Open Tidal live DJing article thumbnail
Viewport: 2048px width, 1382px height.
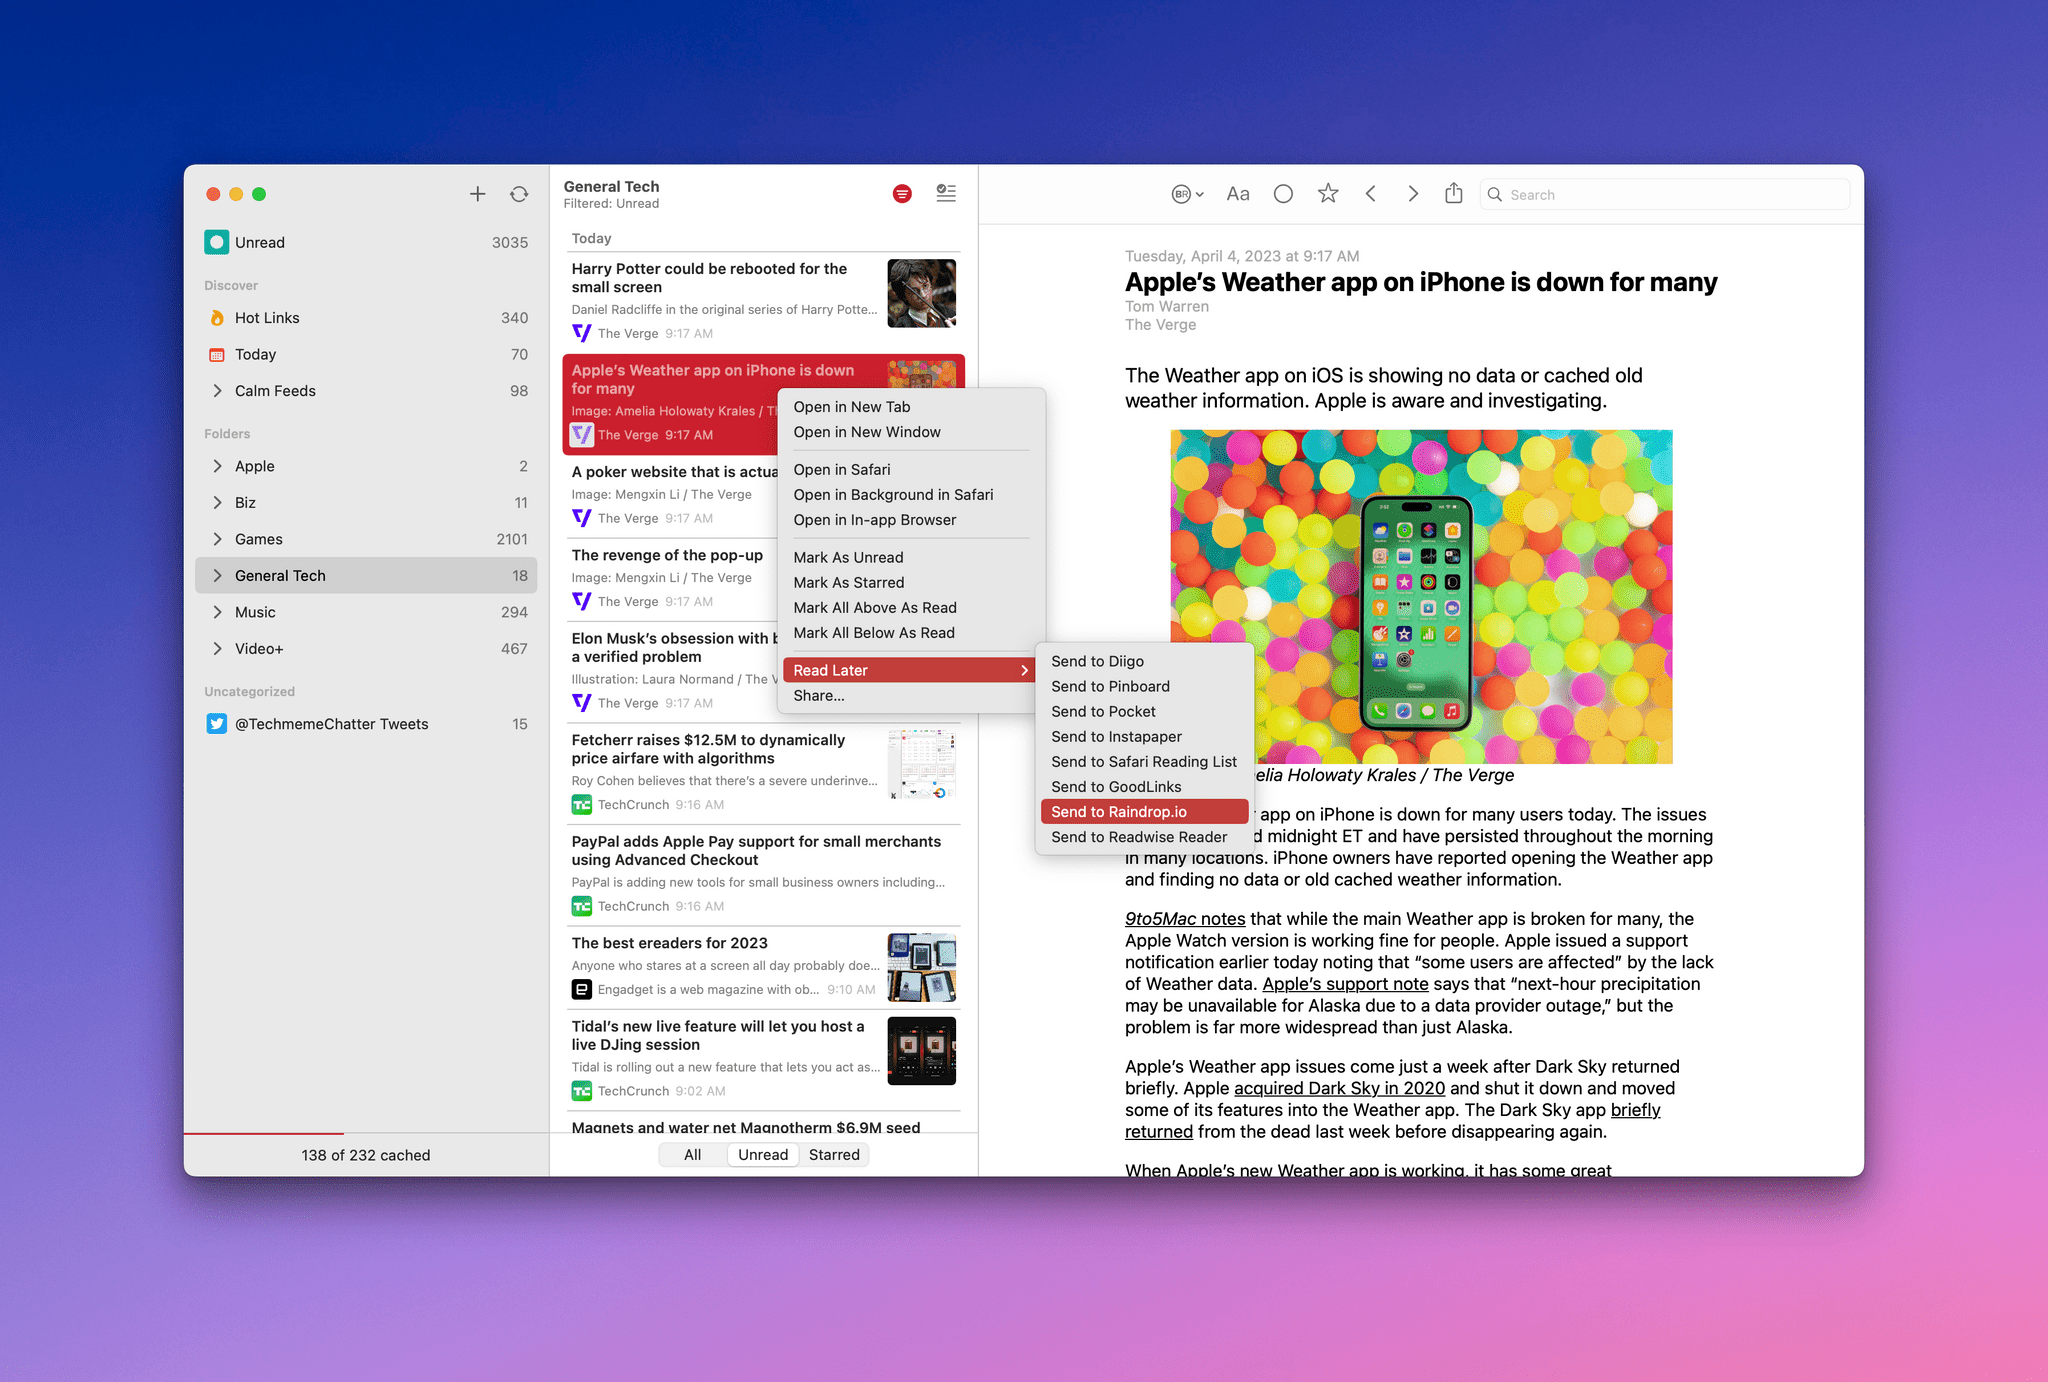tap(922, 1051)
